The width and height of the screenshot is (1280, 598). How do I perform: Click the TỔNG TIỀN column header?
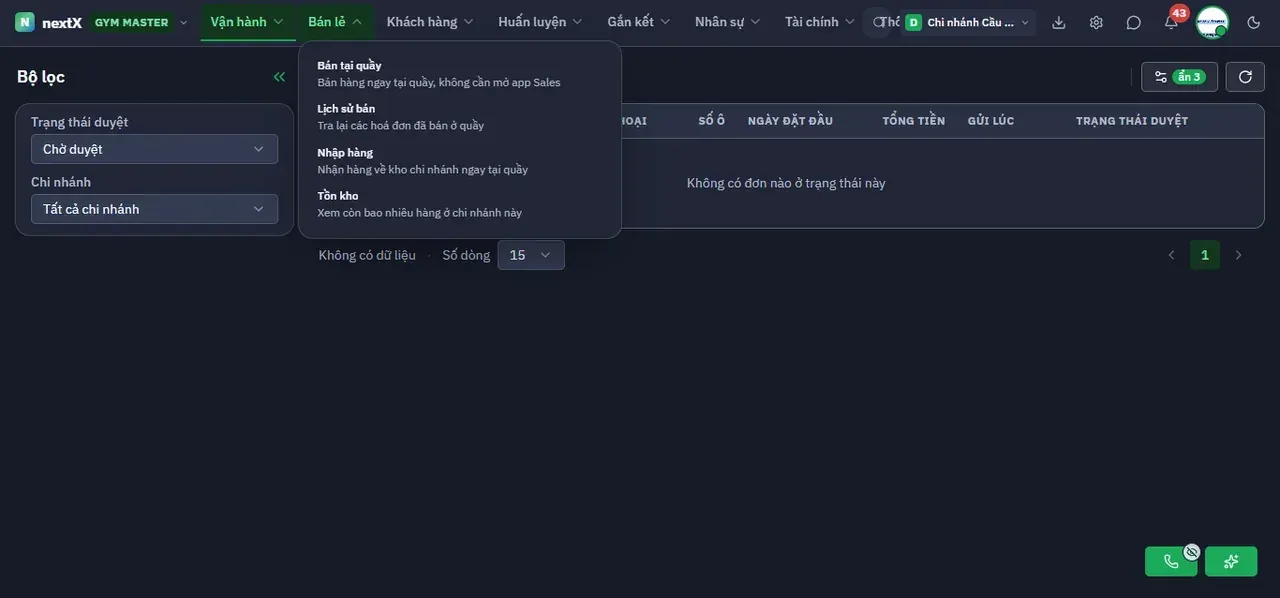click(x=914, y=121)
